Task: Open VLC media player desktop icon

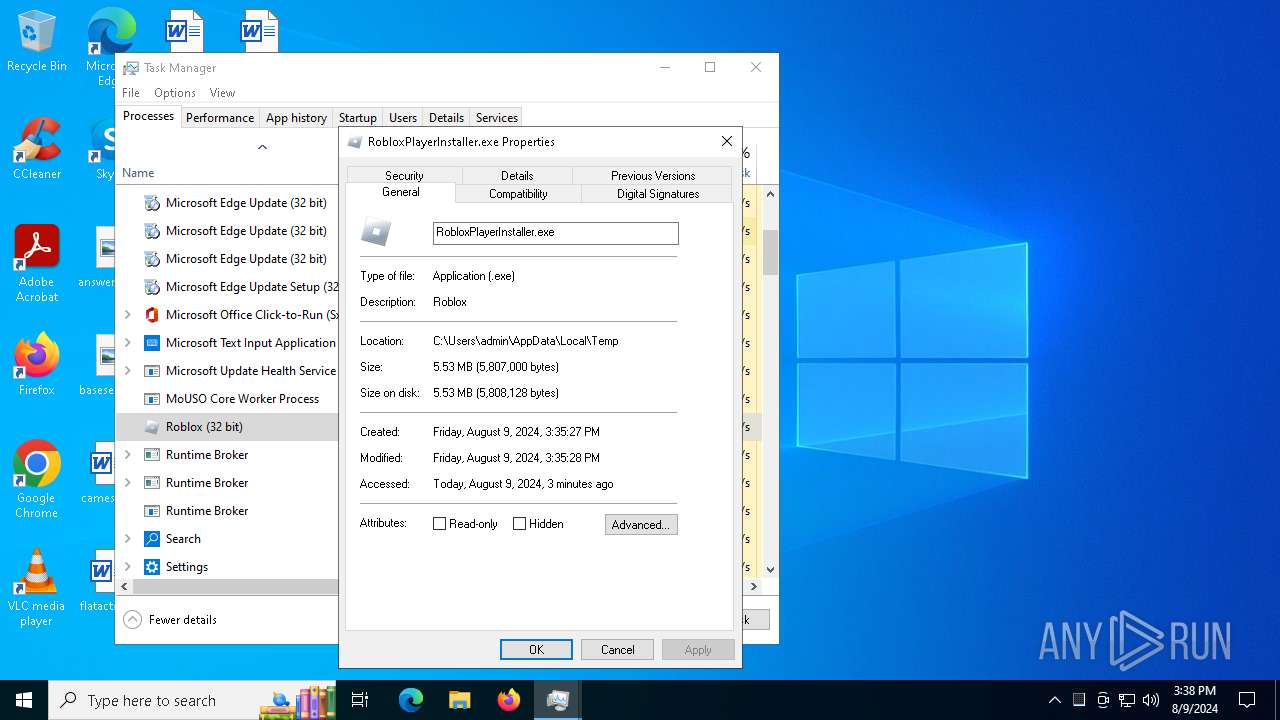Action: pos(37,587)
